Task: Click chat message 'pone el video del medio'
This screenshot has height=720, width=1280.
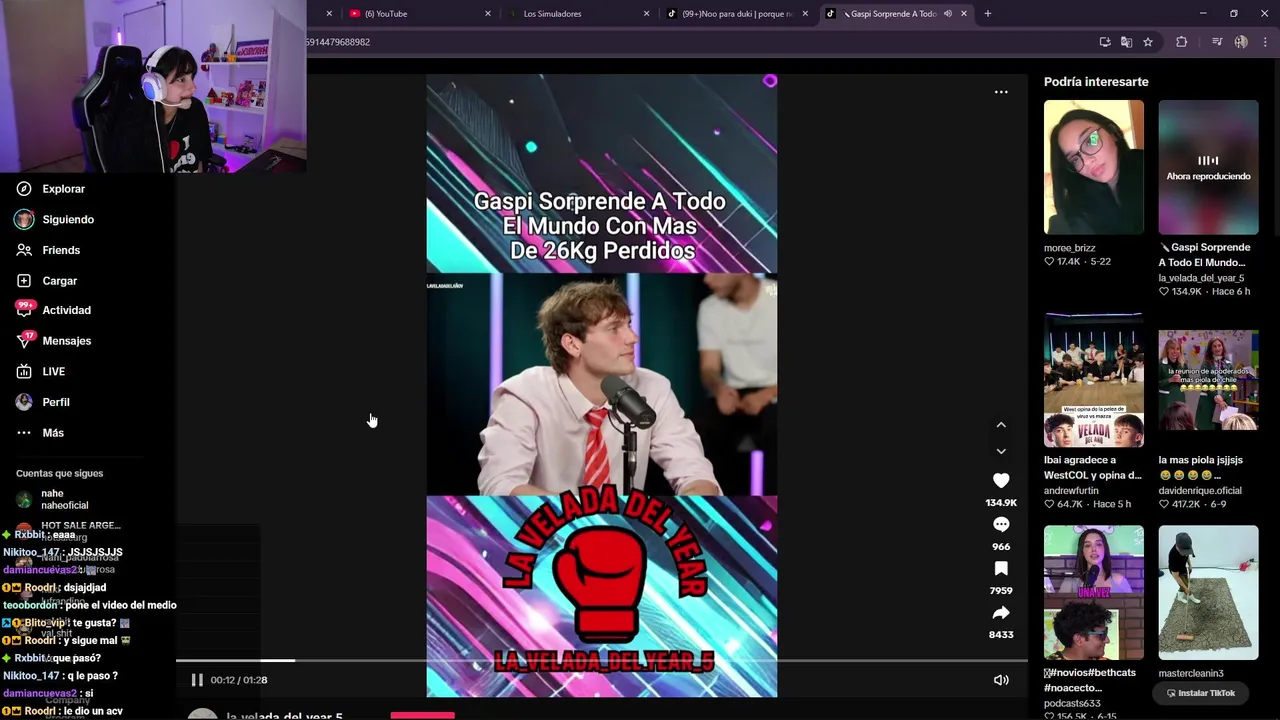Action: point(120,605)
